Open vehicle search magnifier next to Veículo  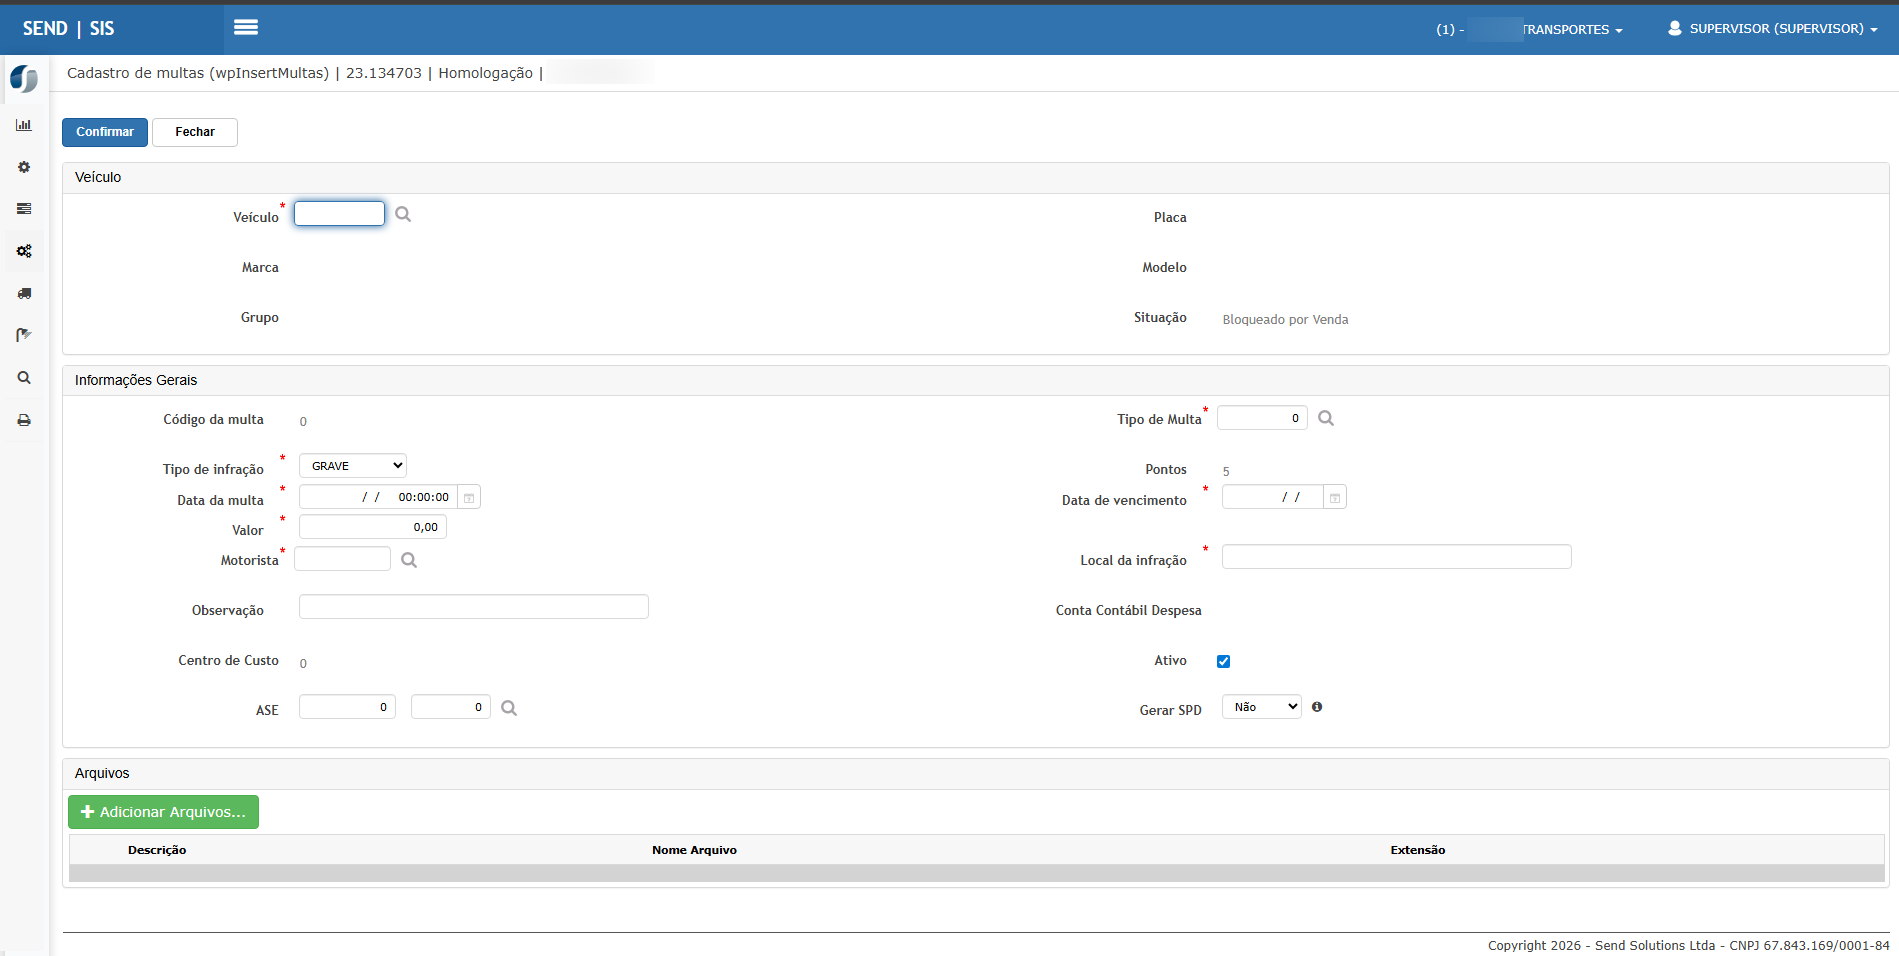tap(403, 214)
